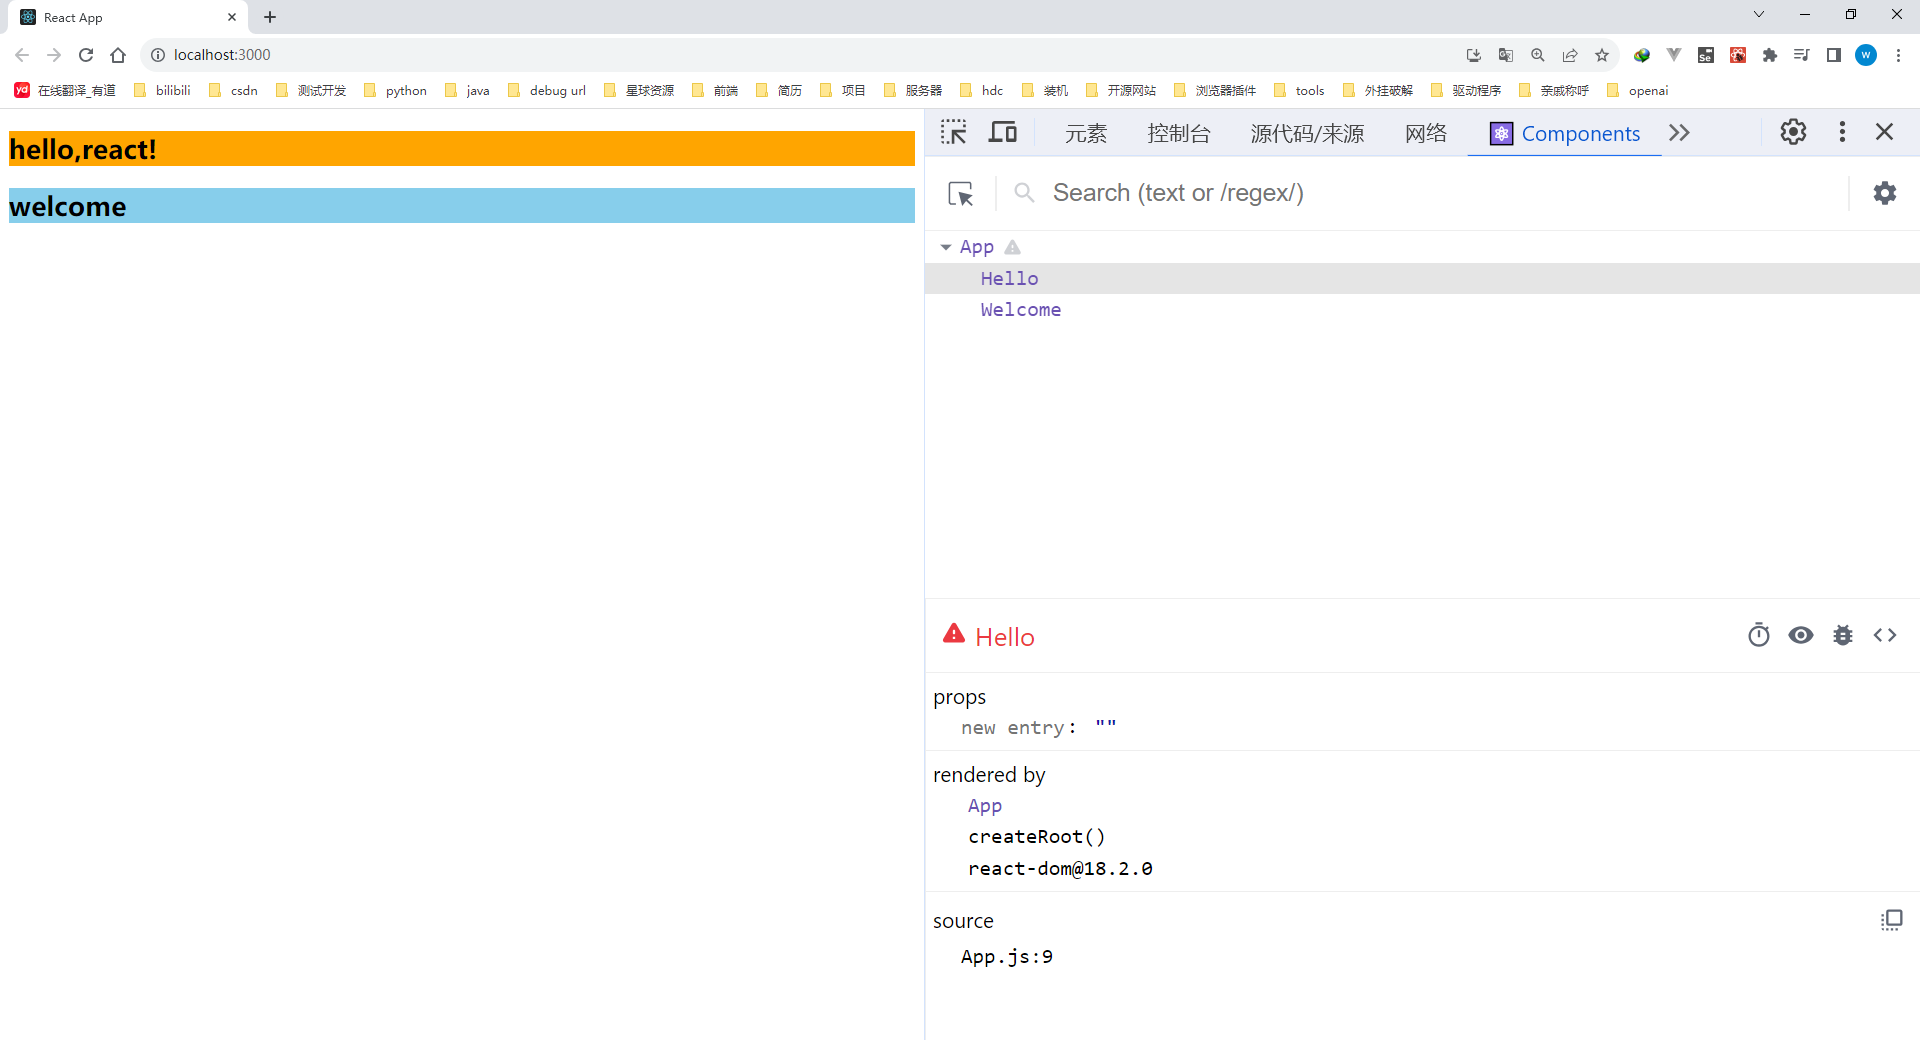Screen dimensions: 1920x1040
Task: Click the copy icon in the source section
Action: (x=1892, y=920)
